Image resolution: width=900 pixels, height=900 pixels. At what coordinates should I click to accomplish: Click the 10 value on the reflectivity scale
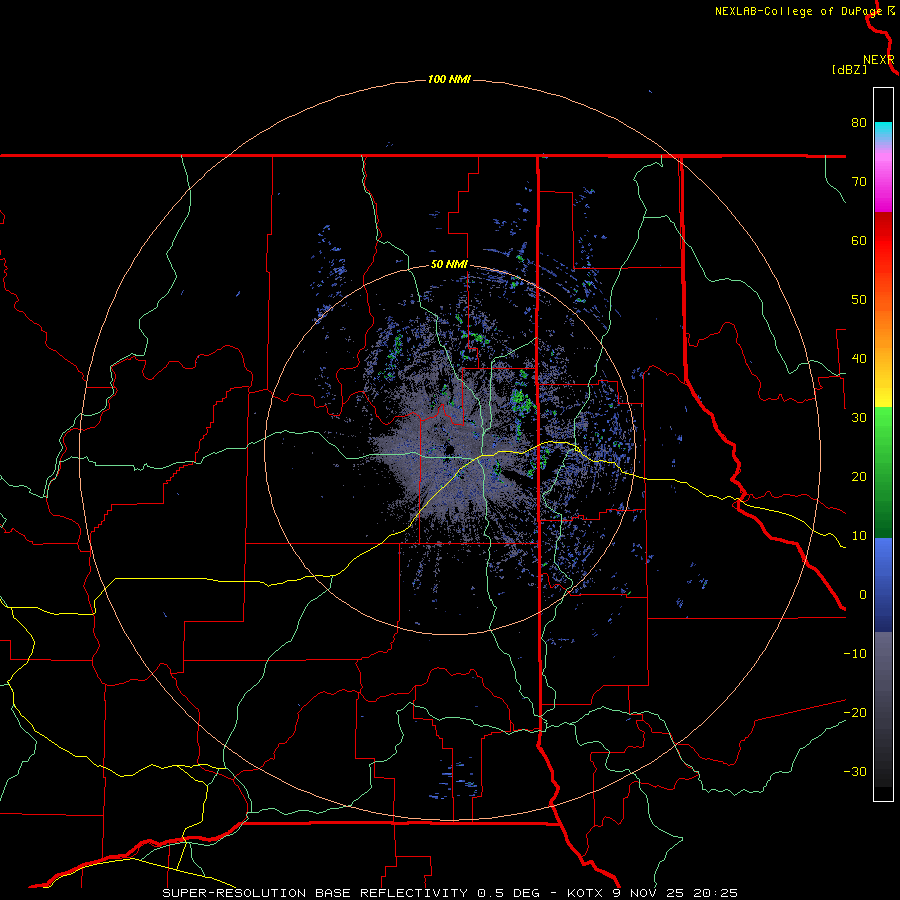[859, 536]
